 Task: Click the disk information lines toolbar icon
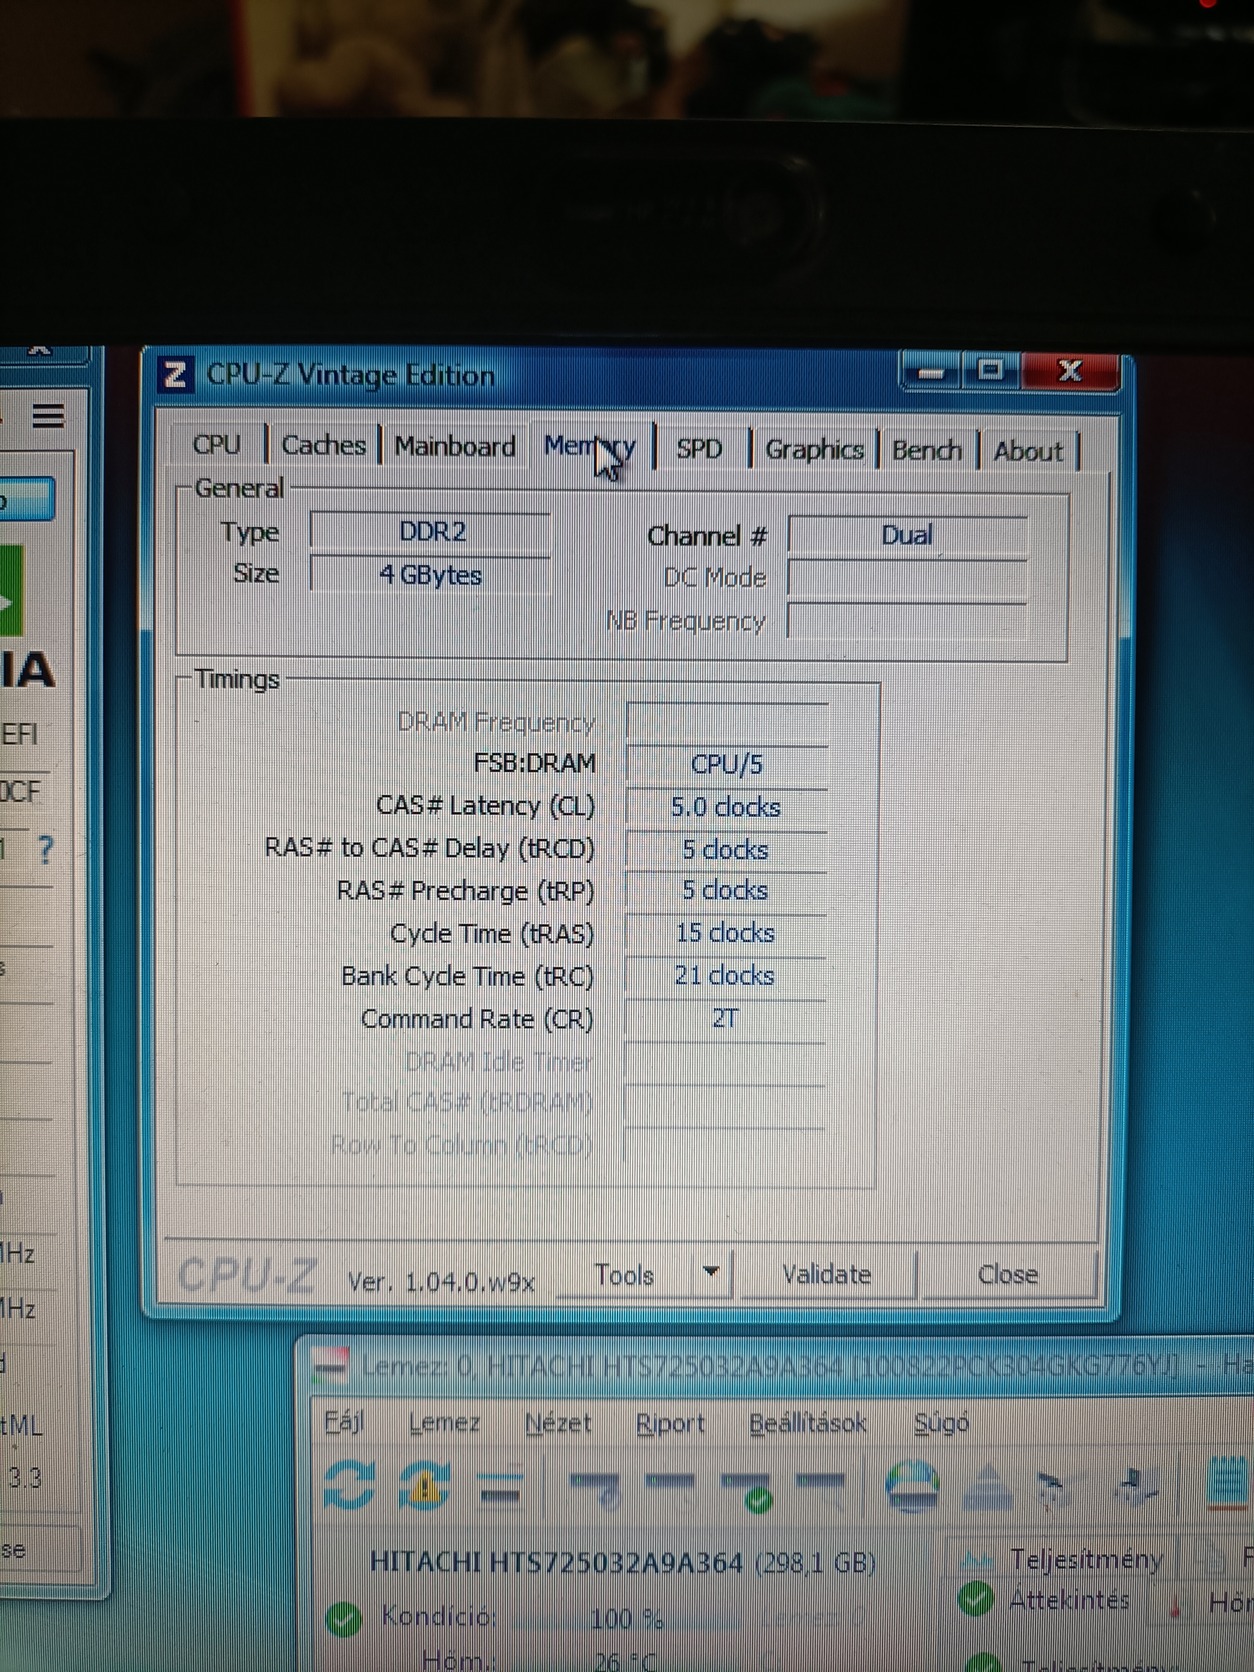pyautogui.click(x=500, y=1486)
